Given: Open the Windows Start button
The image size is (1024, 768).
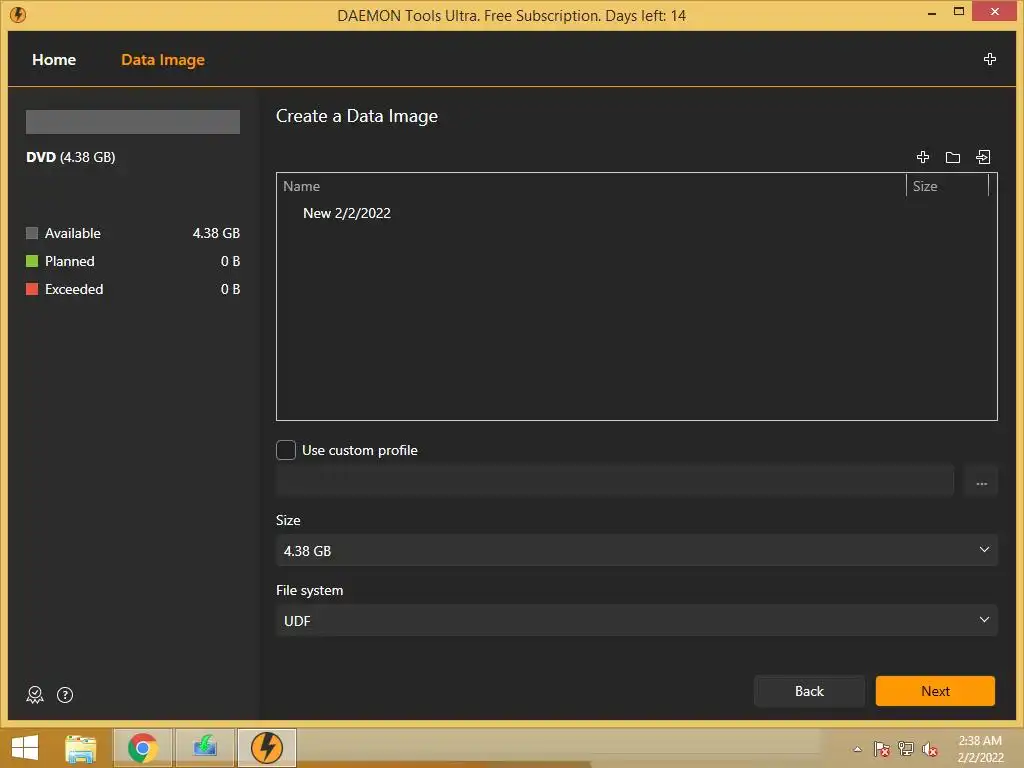Looking at the screenshot, I should pyautogui.click(x=25, y=748).
